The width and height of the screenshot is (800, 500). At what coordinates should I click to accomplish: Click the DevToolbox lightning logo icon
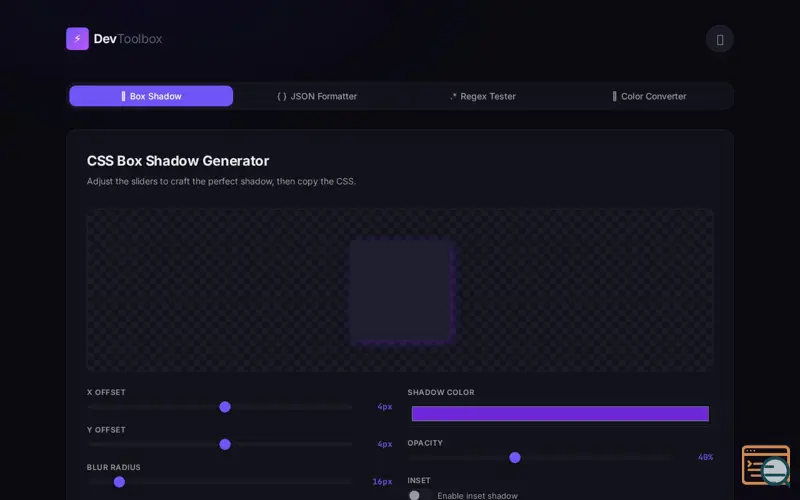click(77, 39)
